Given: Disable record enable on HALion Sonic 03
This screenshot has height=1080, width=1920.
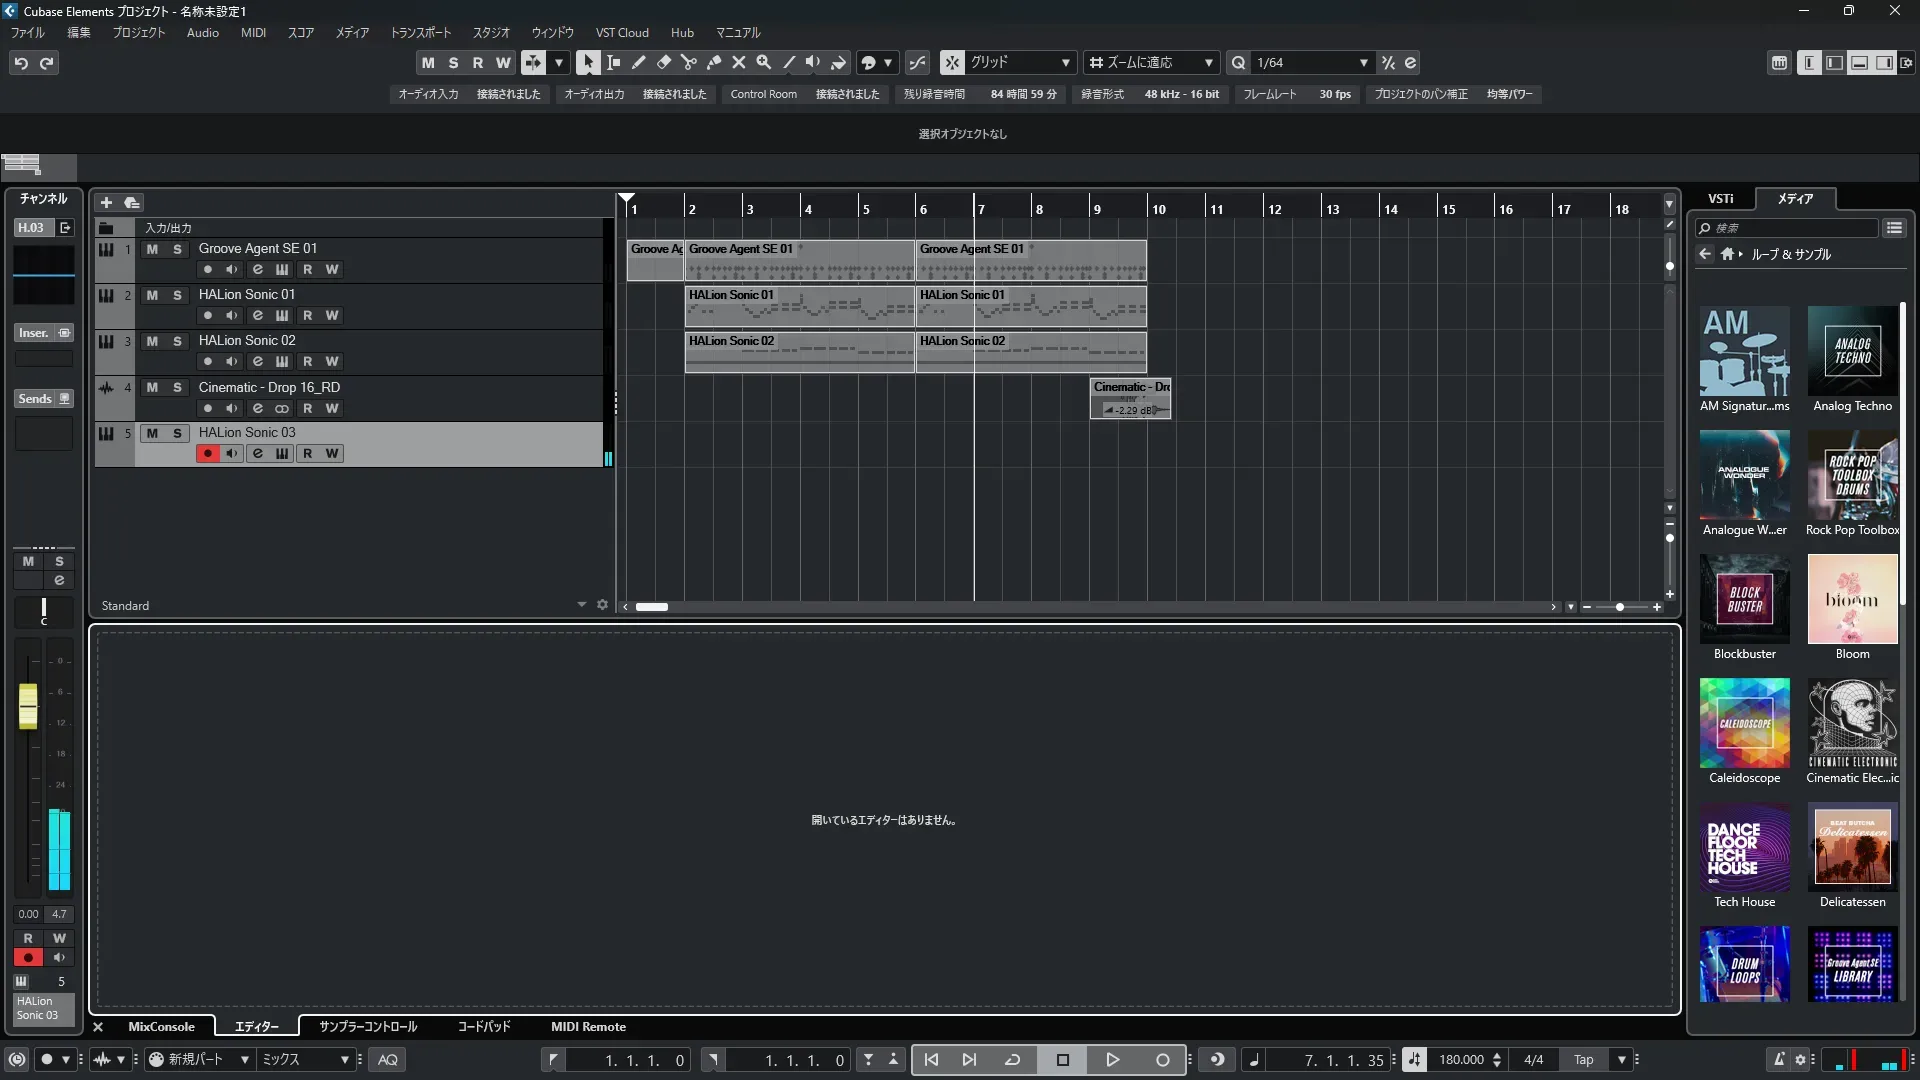Looking at the screenshot, I should pos(207,454).
